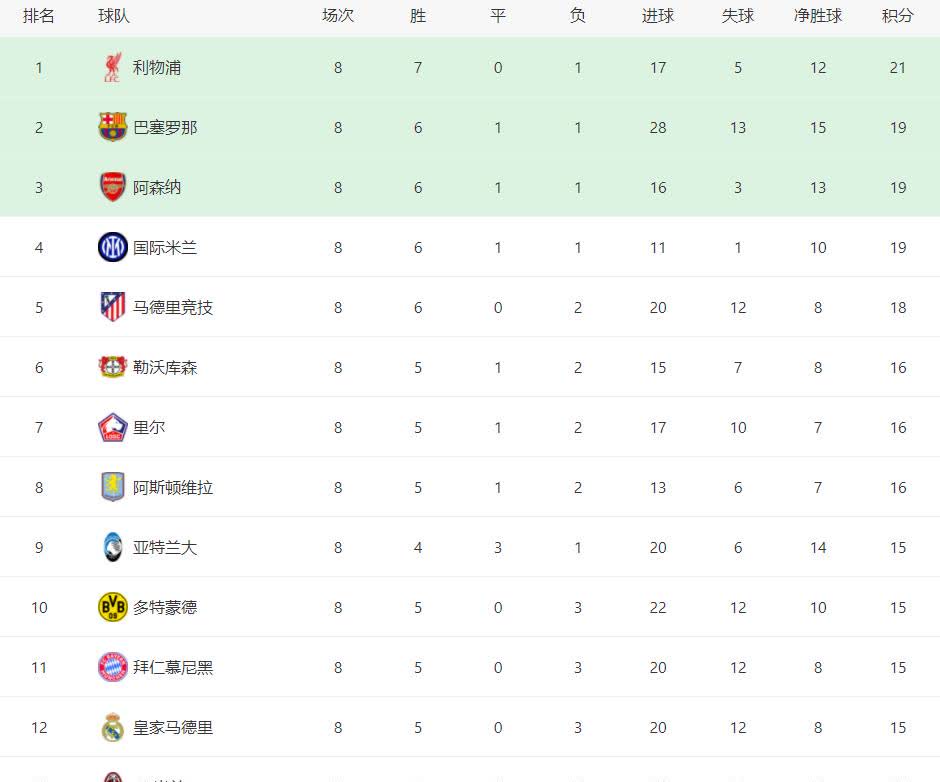Click the Lille club crest icon
Screen dimensions: 940x782
112,427
